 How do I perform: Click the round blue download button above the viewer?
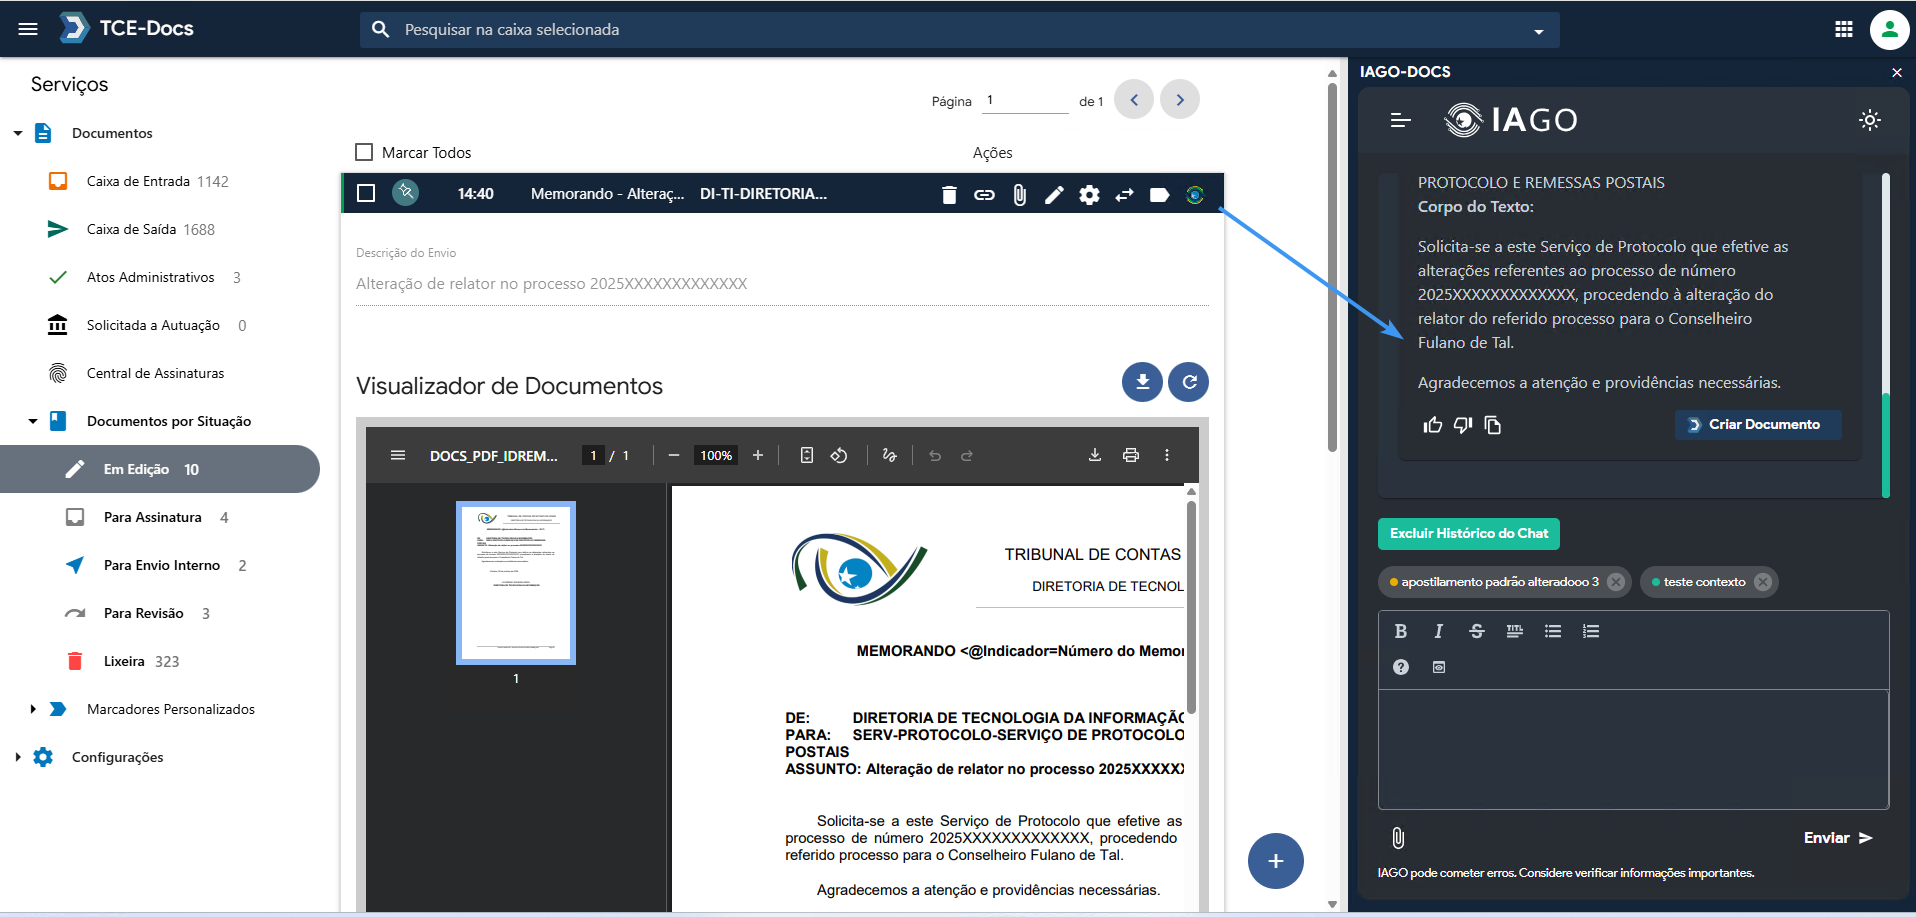pyautogui.click(x=1141, y=382)
